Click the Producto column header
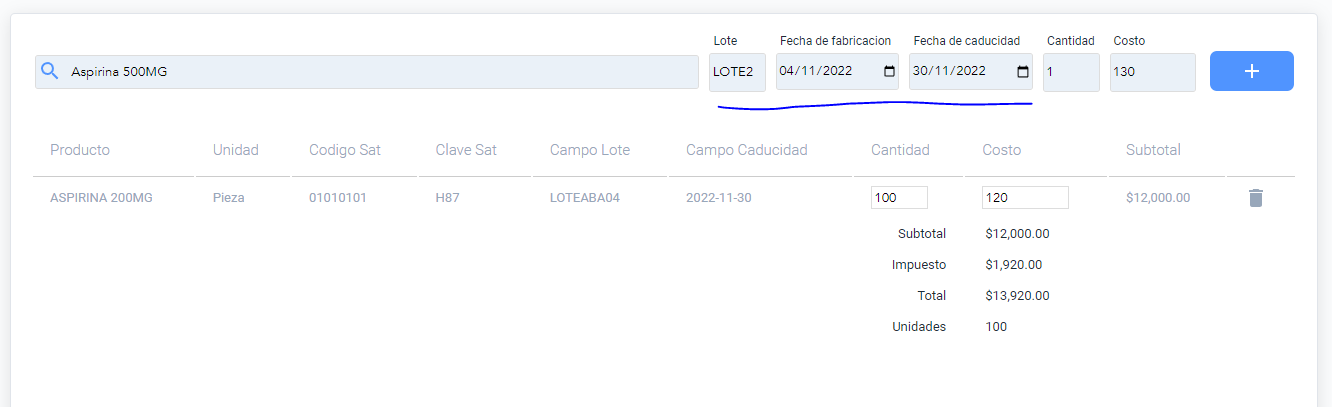Viewport: 1332px width, 407px height. 80,150
